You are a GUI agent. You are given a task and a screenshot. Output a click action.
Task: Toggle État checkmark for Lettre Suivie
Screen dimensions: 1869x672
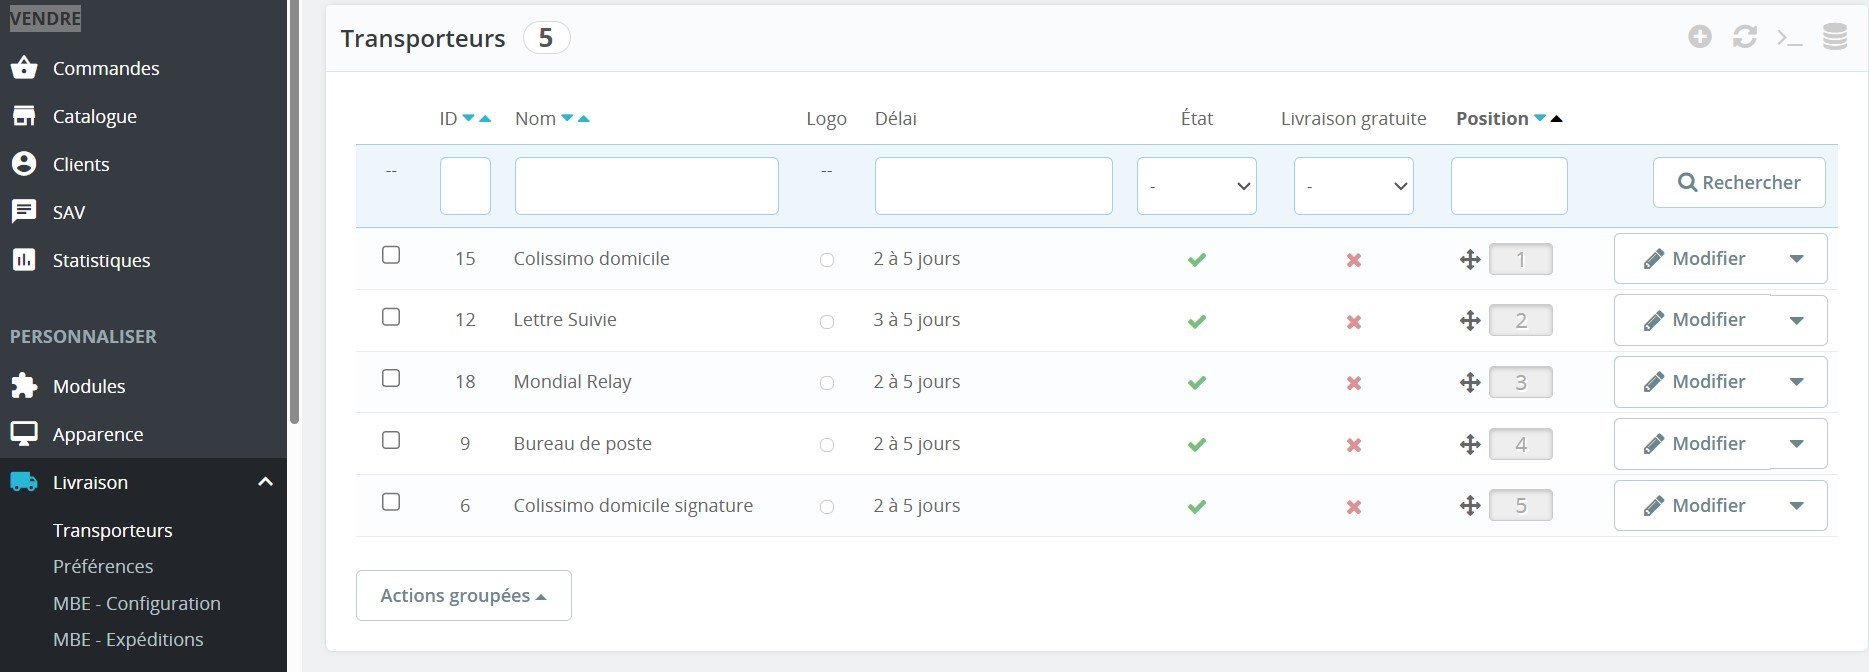(1197, 322)
